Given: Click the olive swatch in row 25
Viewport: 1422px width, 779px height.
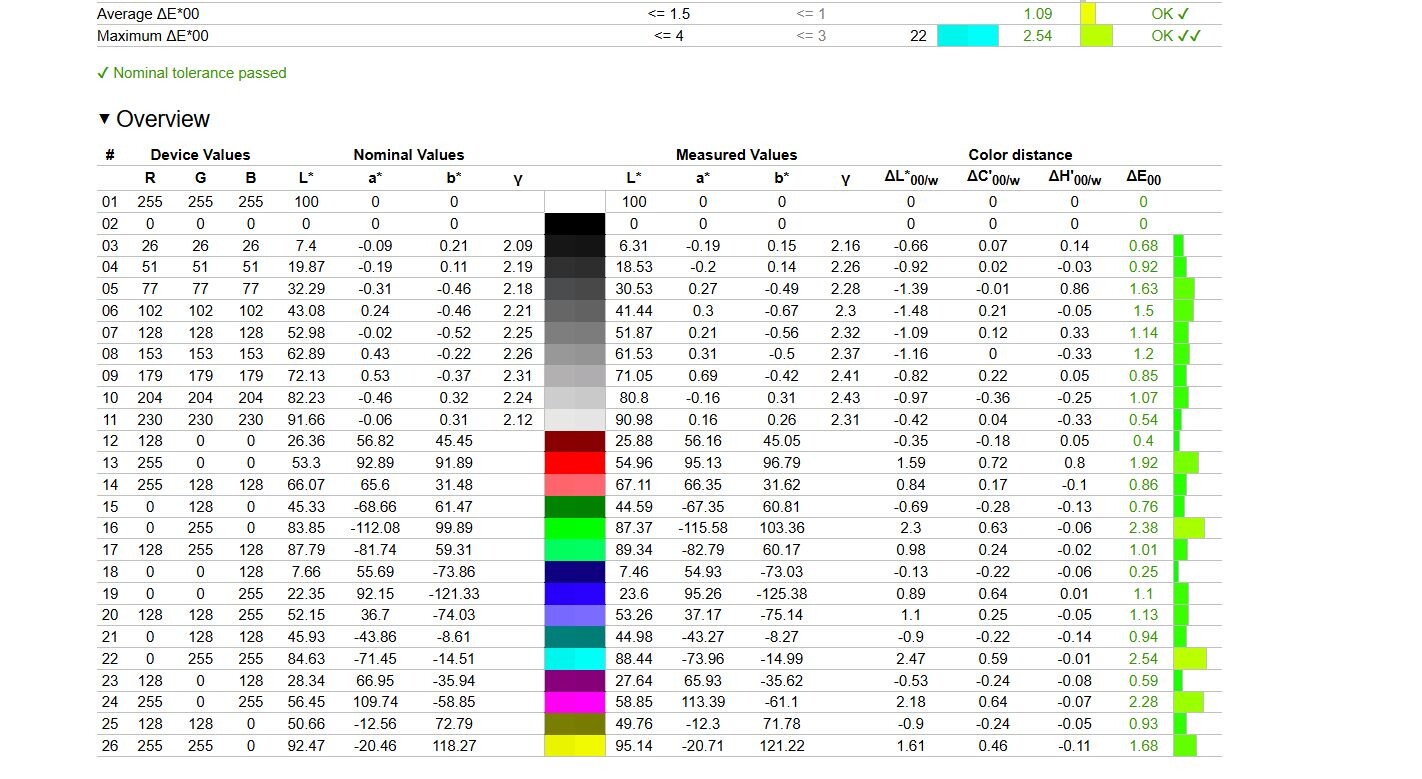Looking at the screenshot, I should point(575,724).
